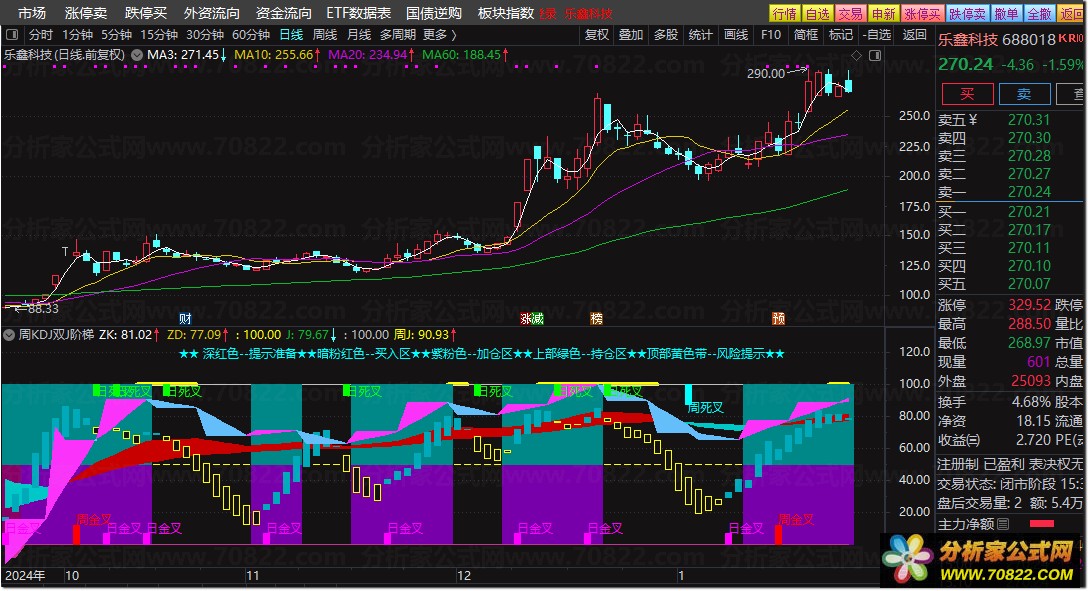
Task: Click the 榜 event marker below the chart
Action: [596, 319]
